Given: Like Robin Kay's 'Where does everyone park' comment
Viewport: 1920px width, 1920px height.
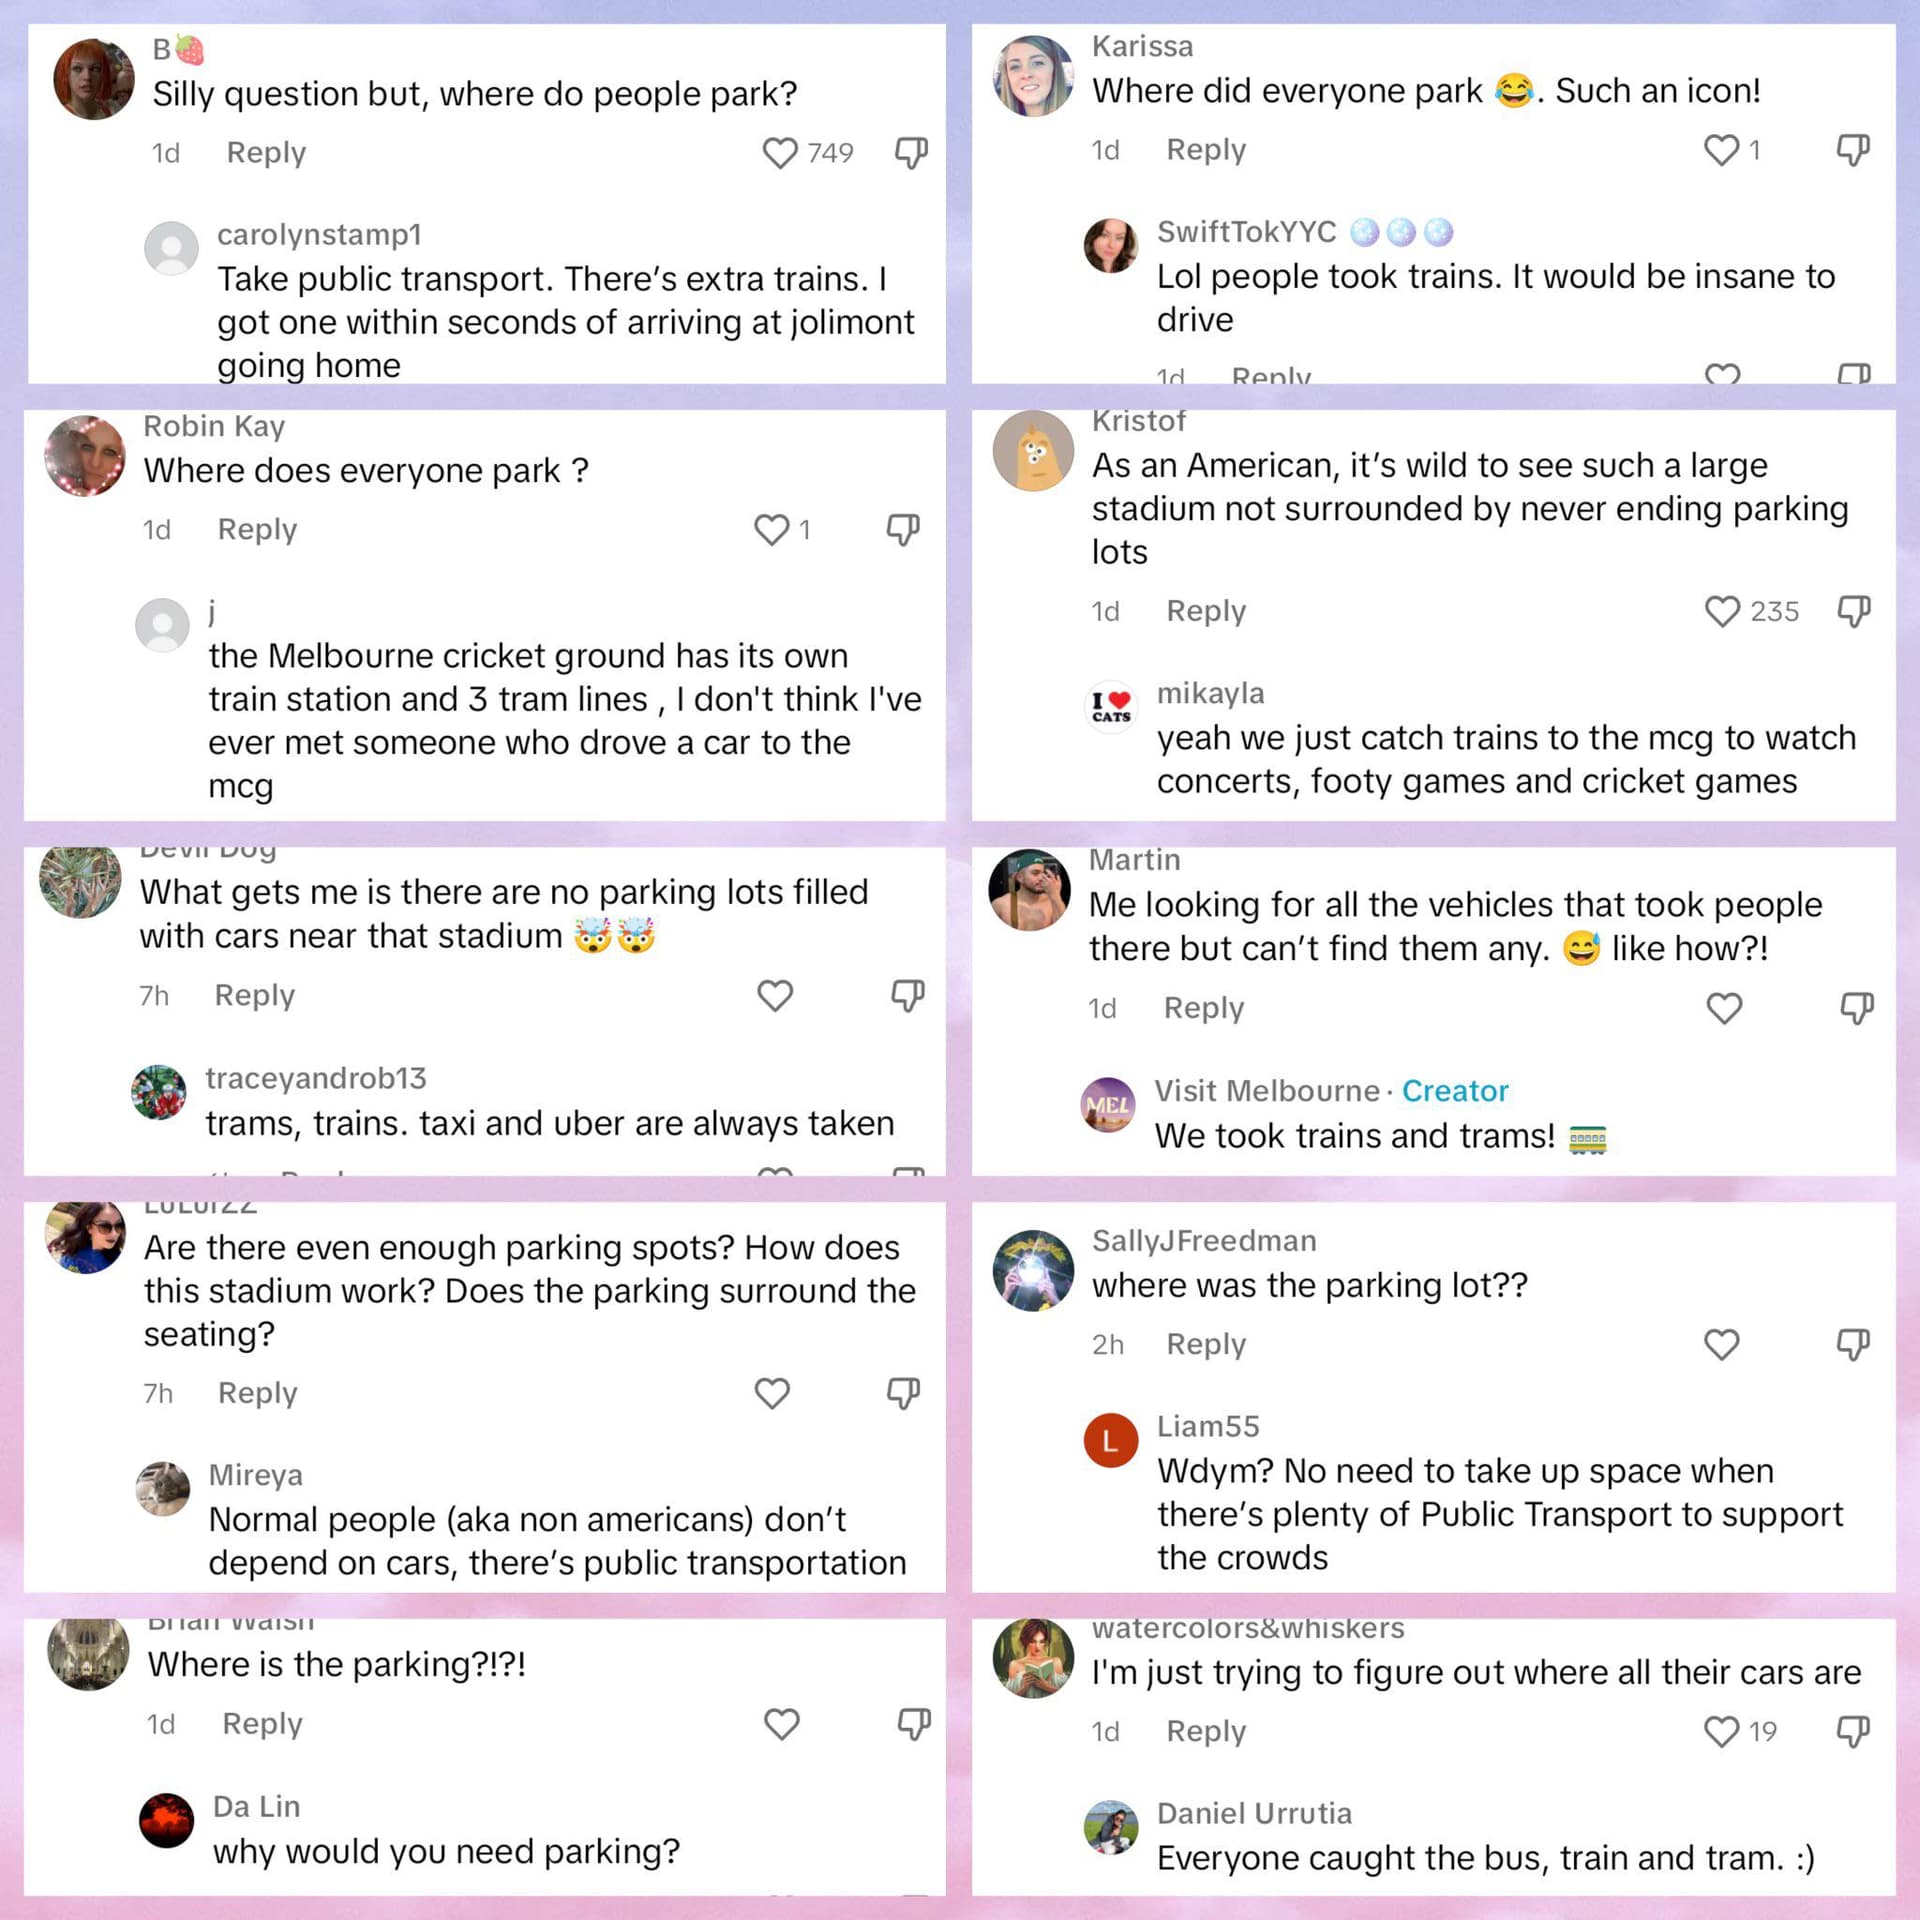Looking at the screenshot, I should pyautogui.click(x=771, y=529).
